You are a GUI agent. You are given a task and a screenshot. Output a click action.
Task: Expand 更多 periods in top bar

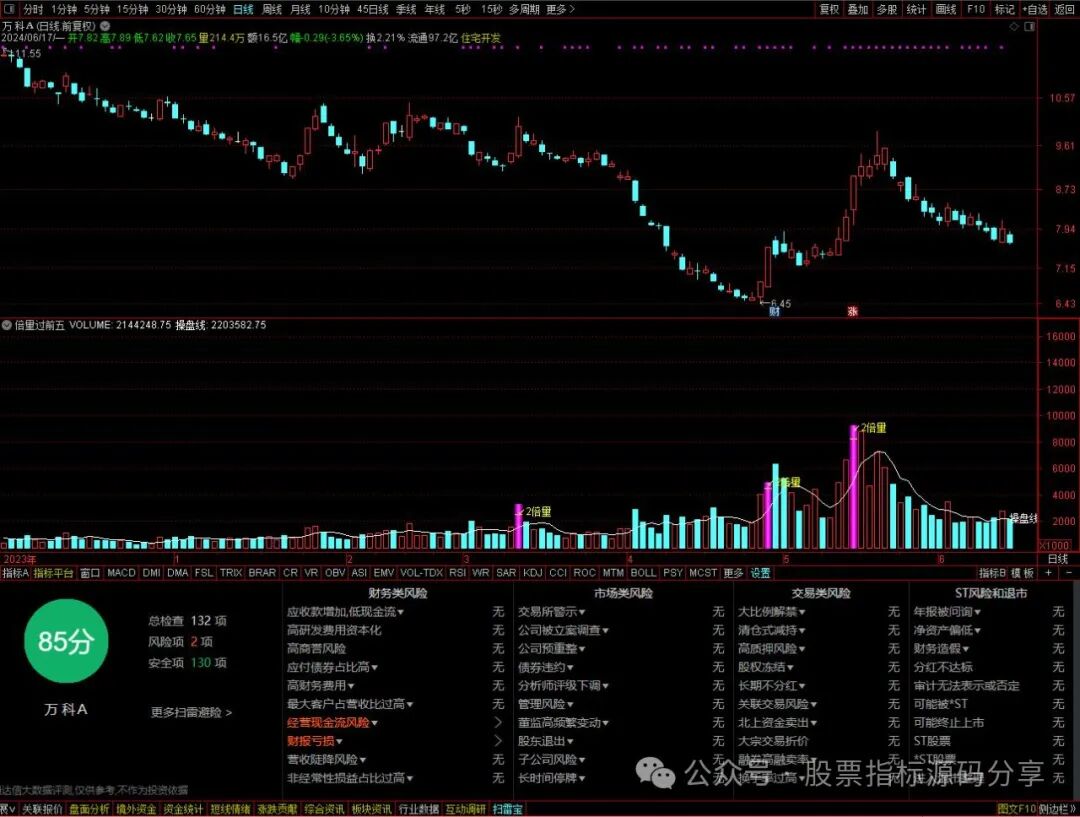560,9
